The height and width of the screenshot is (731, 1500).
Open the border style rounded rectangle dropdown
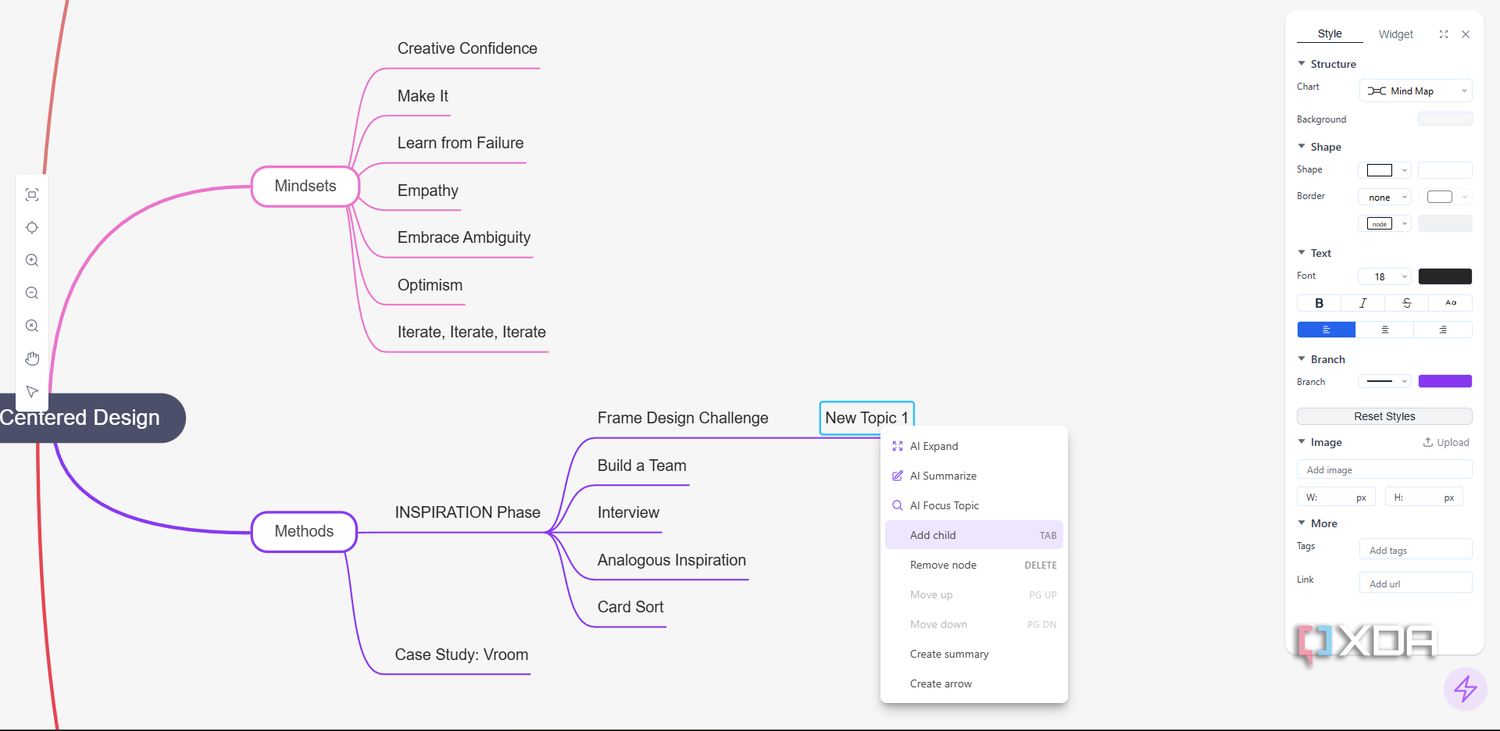(x=1446, y=197)
